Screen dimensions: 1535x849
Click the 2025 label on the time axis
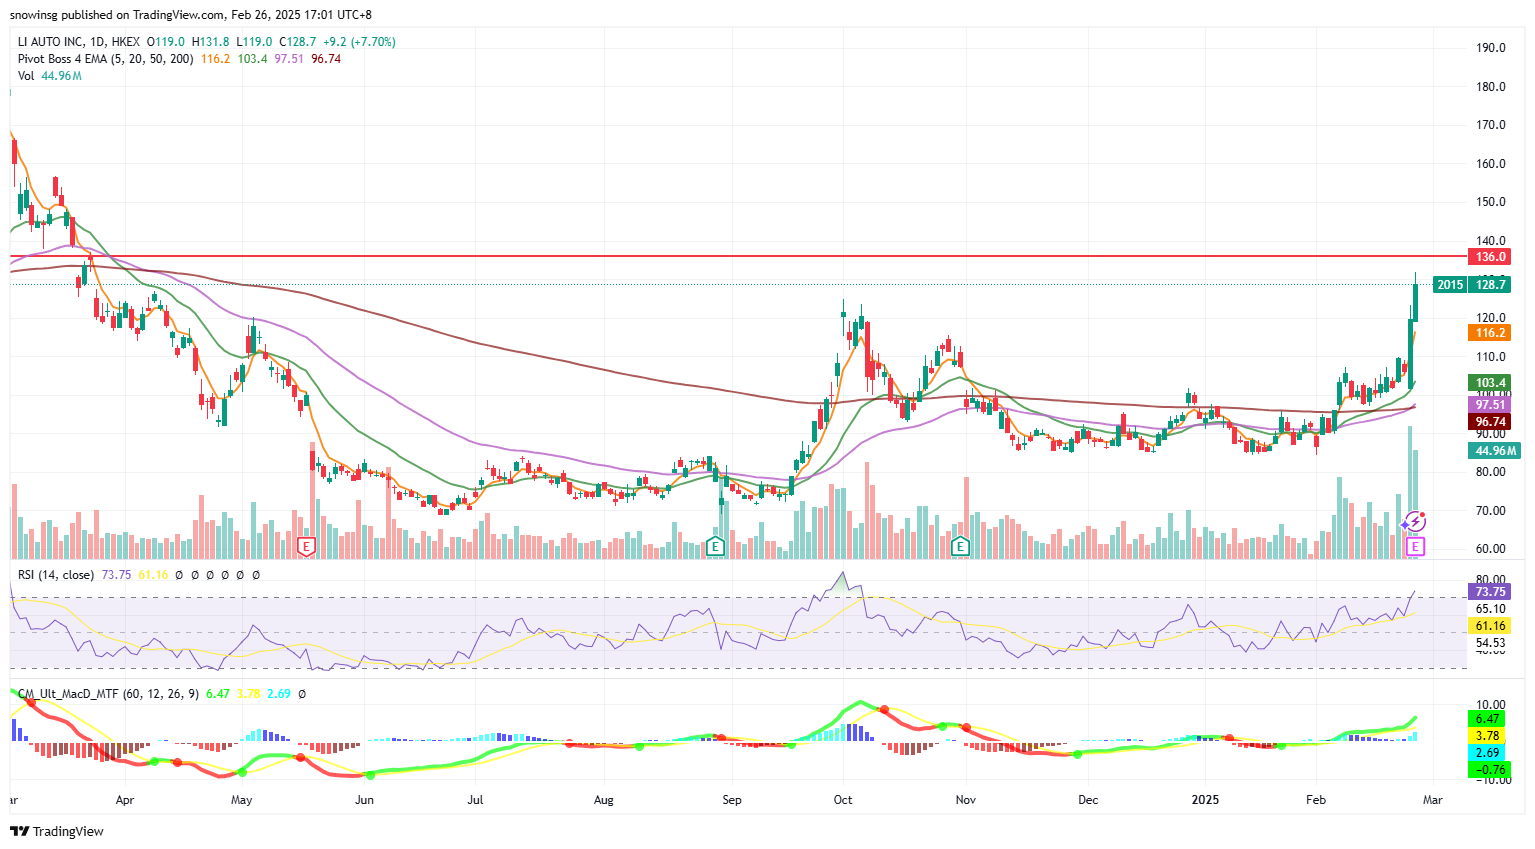point(1205,800)
